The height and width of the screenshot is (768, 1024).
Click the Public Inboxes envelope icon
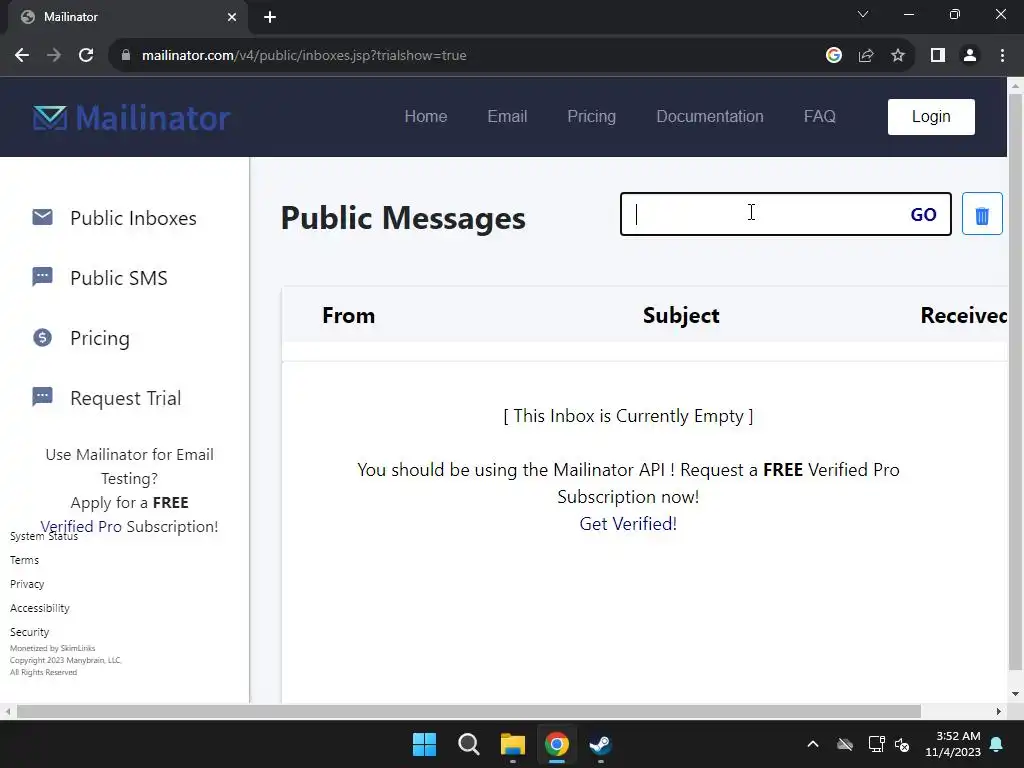[x=42, y=217]
